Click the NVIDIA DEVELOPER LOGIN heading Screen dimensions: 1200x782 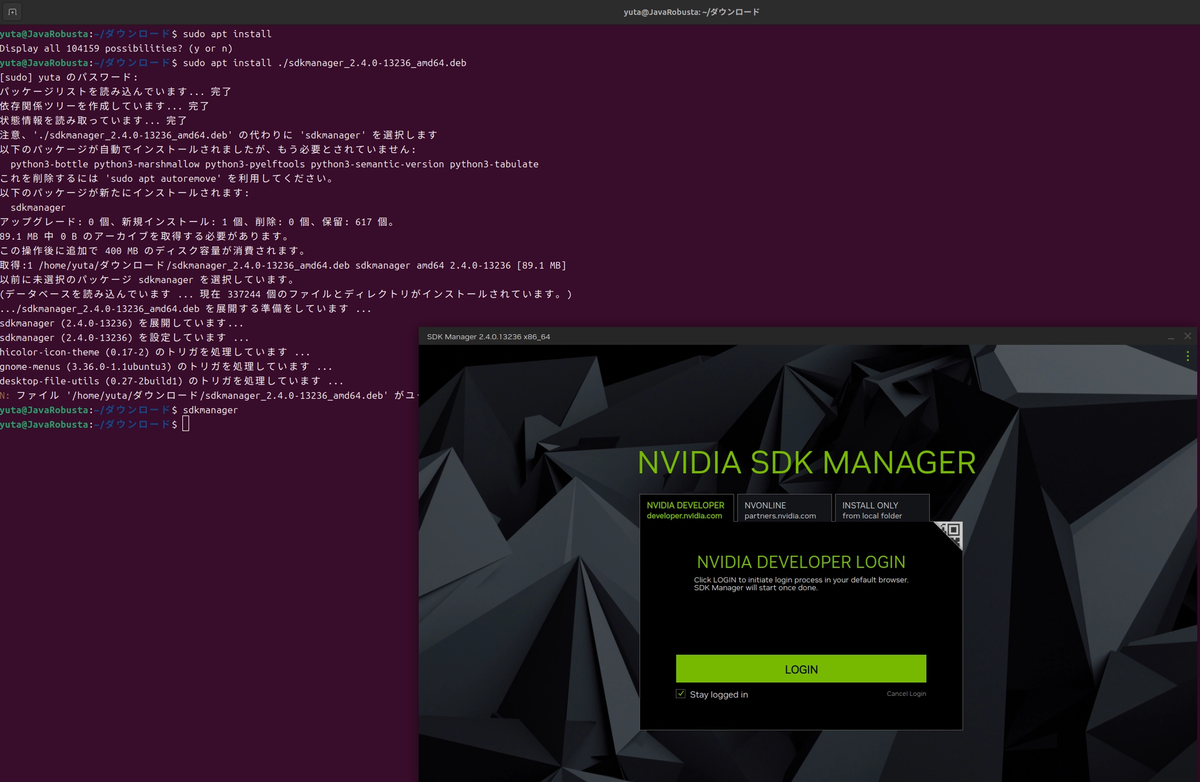[801, 562]
